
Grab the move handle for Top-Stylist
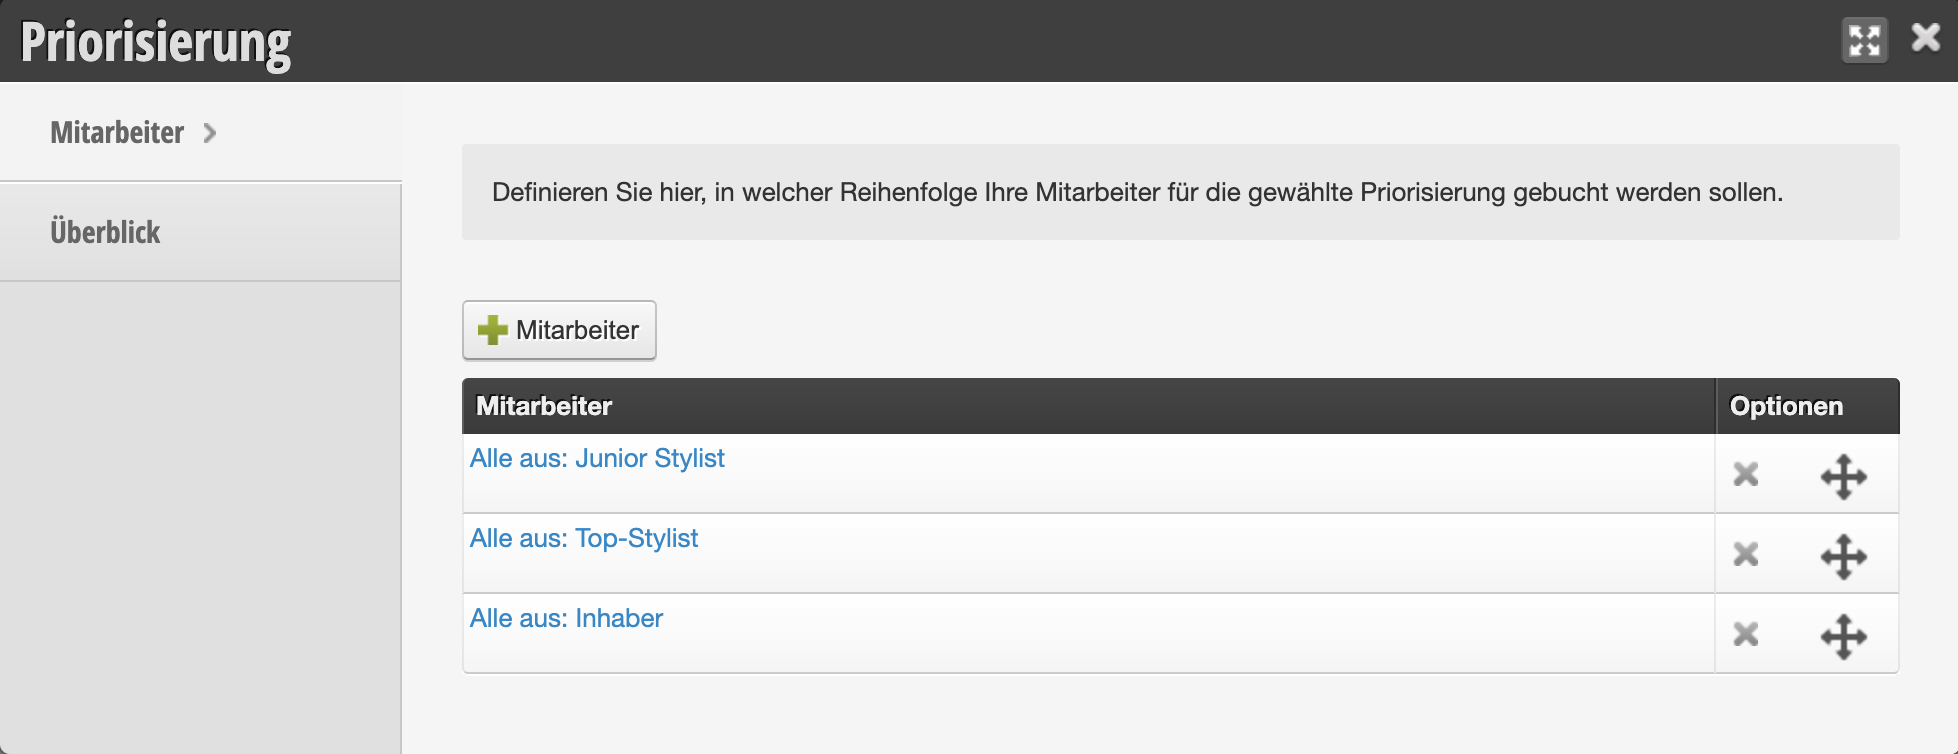click(1844, 557)
